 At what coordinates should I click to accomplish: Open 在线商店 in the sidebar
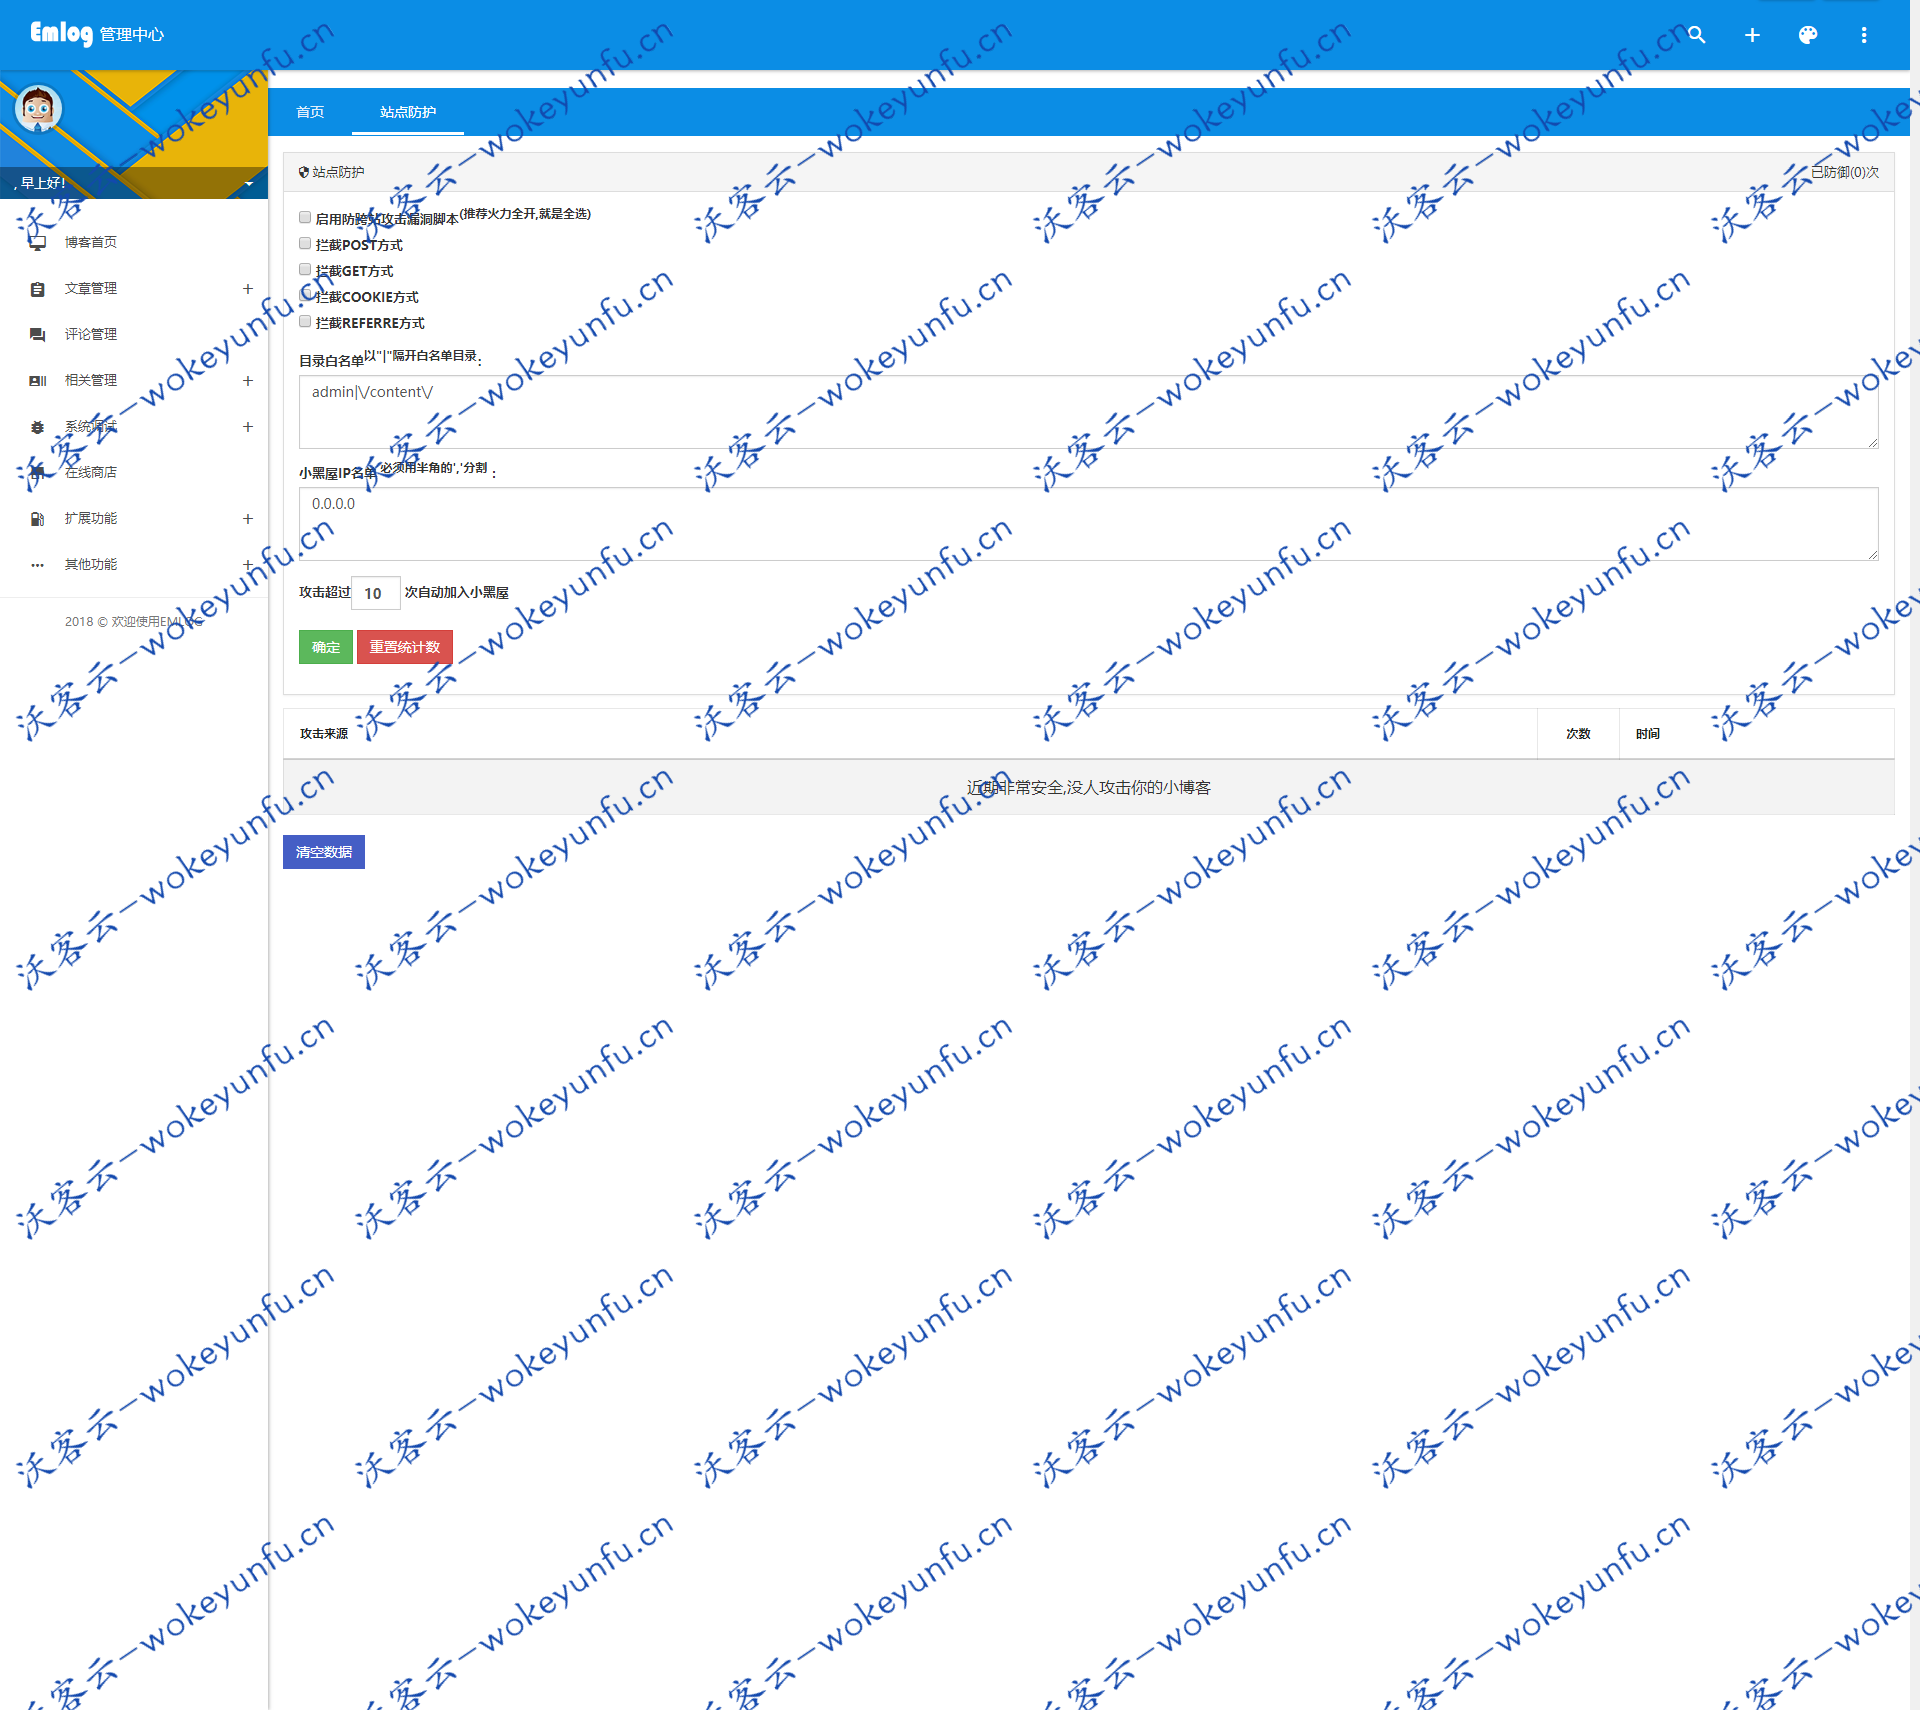91,472
